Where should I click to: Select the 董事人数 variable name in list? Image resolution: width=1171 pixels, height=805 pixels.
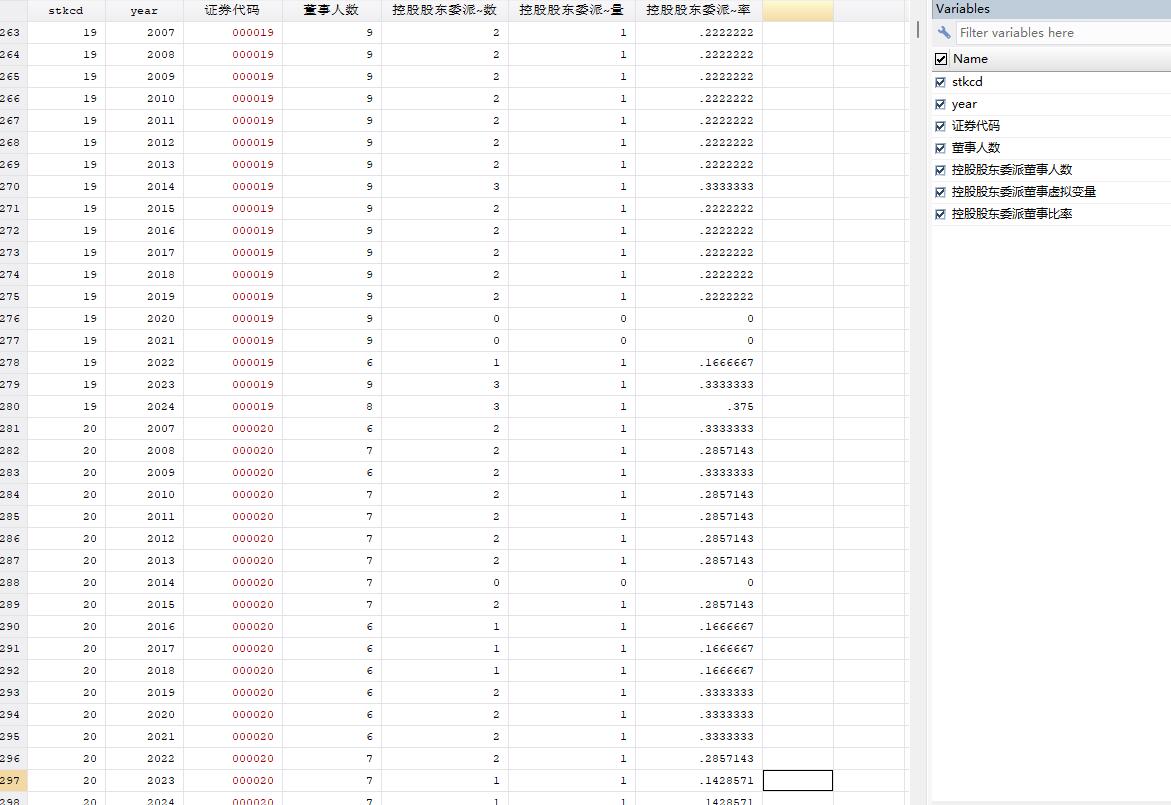coord(975,148)
